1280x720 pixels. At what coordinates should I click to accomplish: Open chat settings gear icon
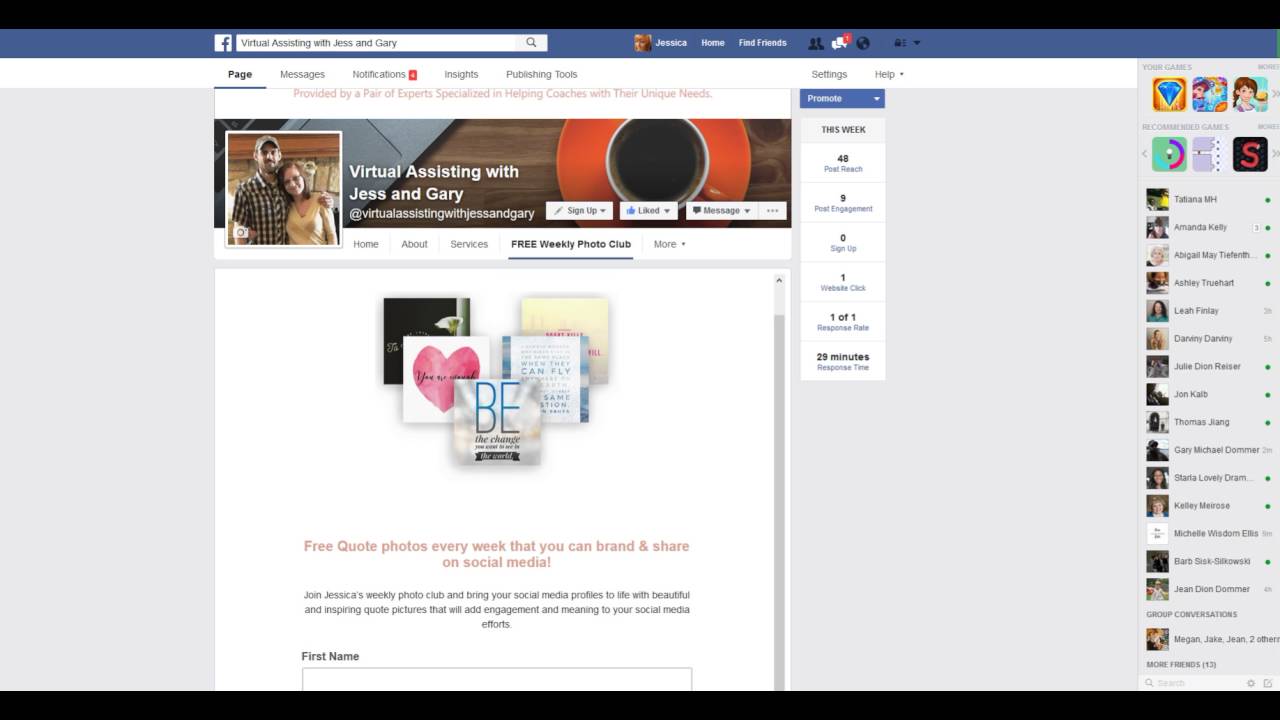click(1251, 683)
